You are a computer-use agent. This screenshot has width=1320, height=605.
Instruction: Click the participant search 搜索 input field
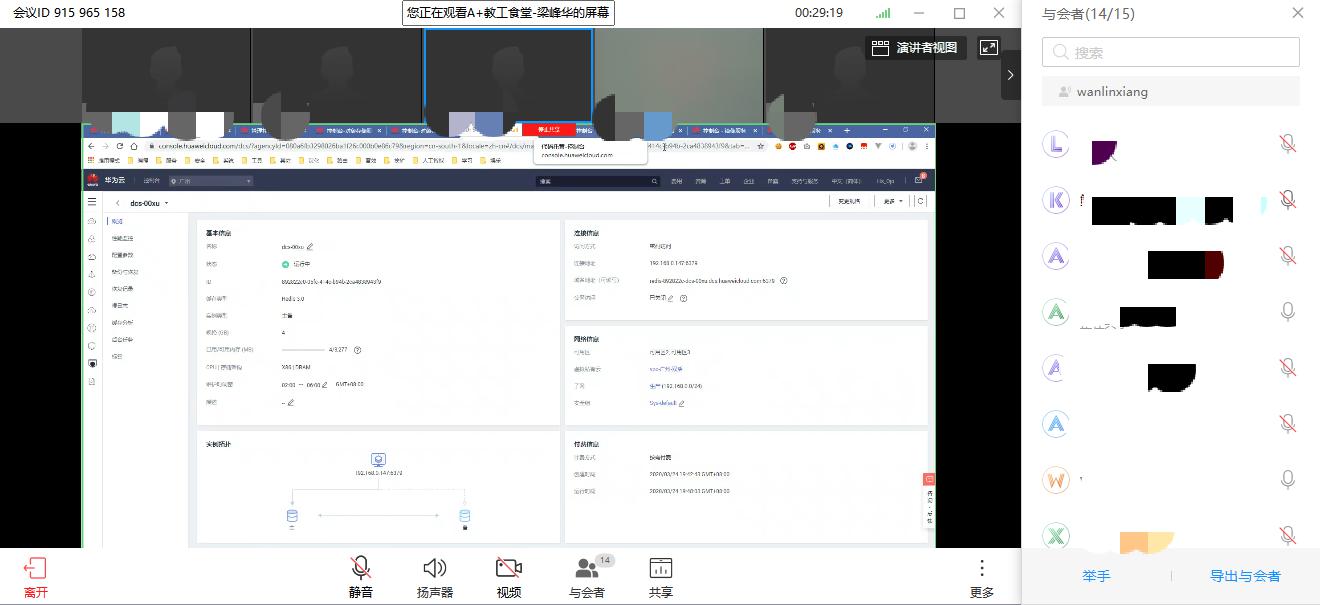click(1170, 51)
